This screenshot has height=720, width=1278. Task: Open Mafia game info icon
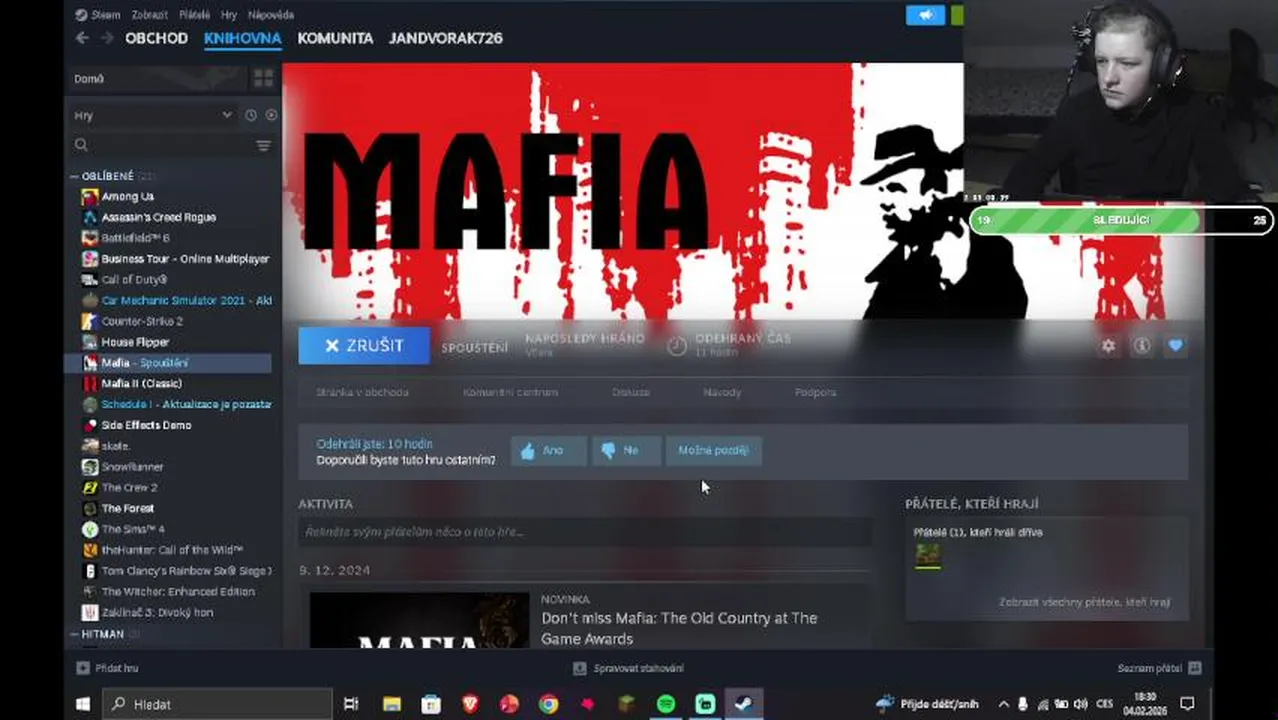click(1142, 345)
